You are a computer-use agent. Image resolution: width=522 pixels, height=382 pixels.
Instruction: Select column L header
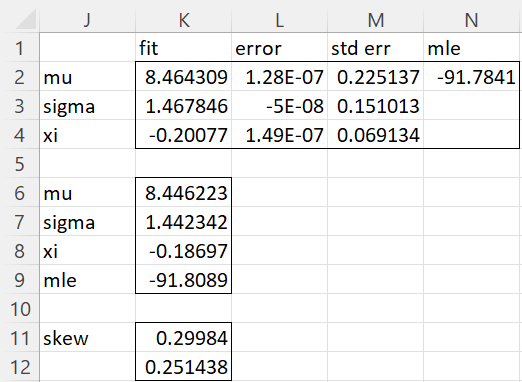point(280,20)
